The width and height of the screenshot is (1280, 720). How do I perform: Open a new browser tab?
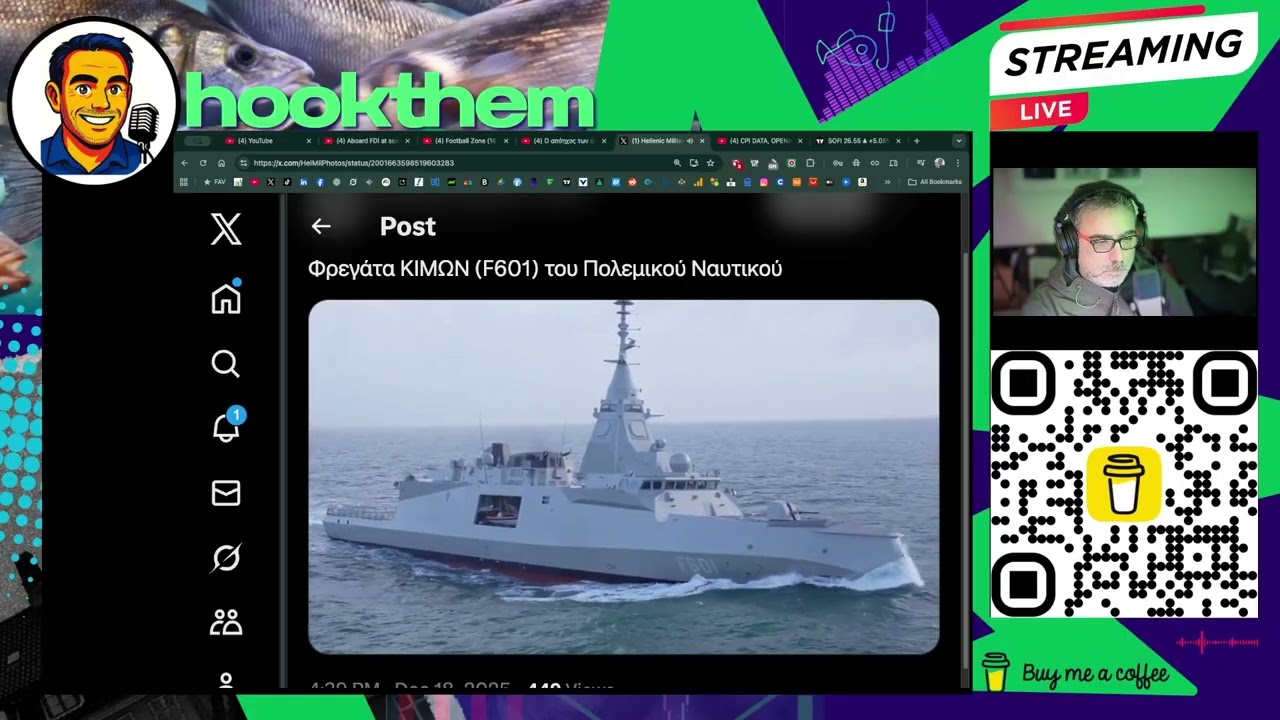[x=917, y=141]
